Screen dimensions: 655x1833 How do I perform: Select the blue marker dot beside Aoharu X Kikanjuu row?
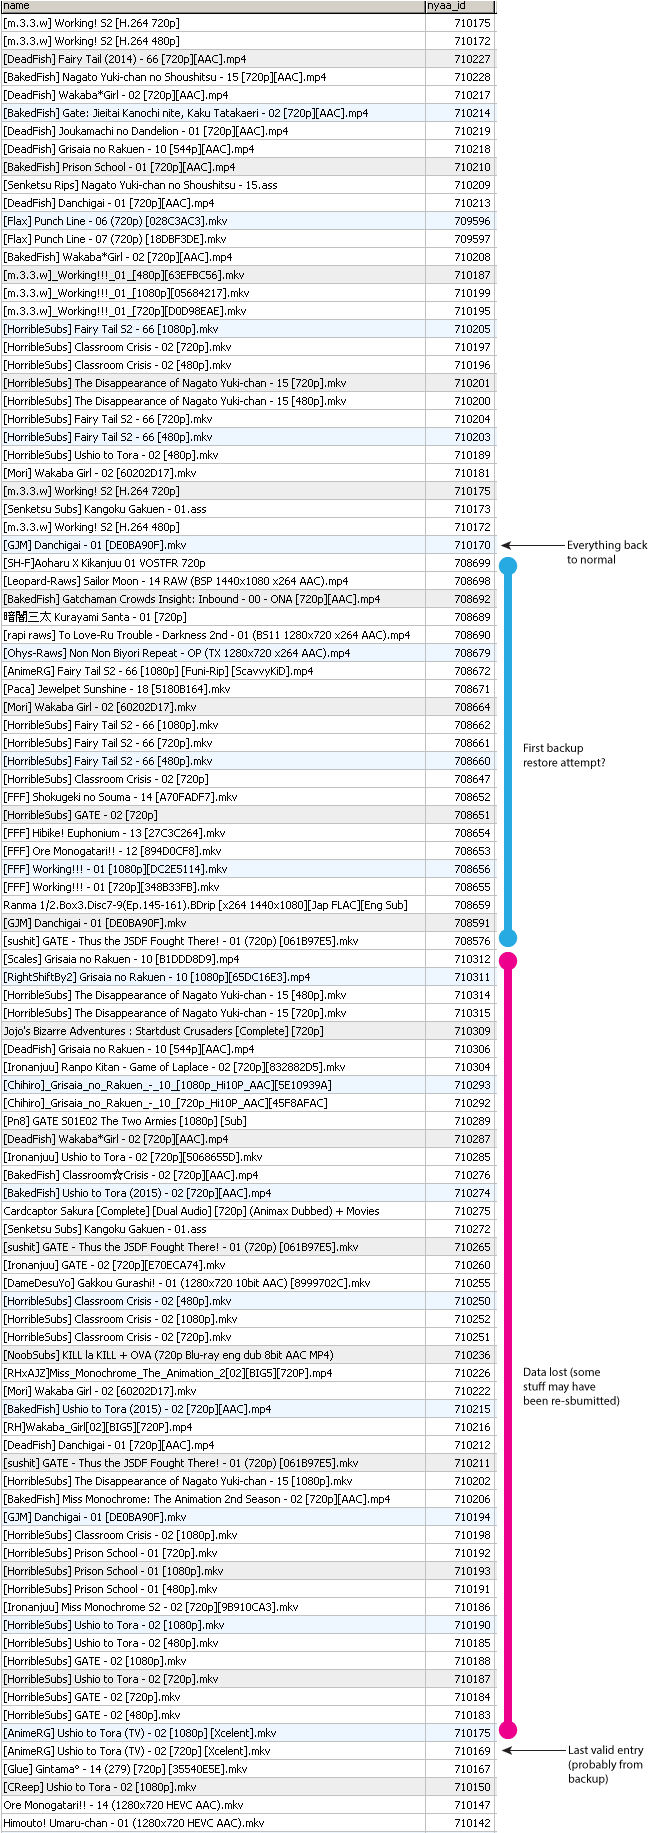click(x=508, y=566)
